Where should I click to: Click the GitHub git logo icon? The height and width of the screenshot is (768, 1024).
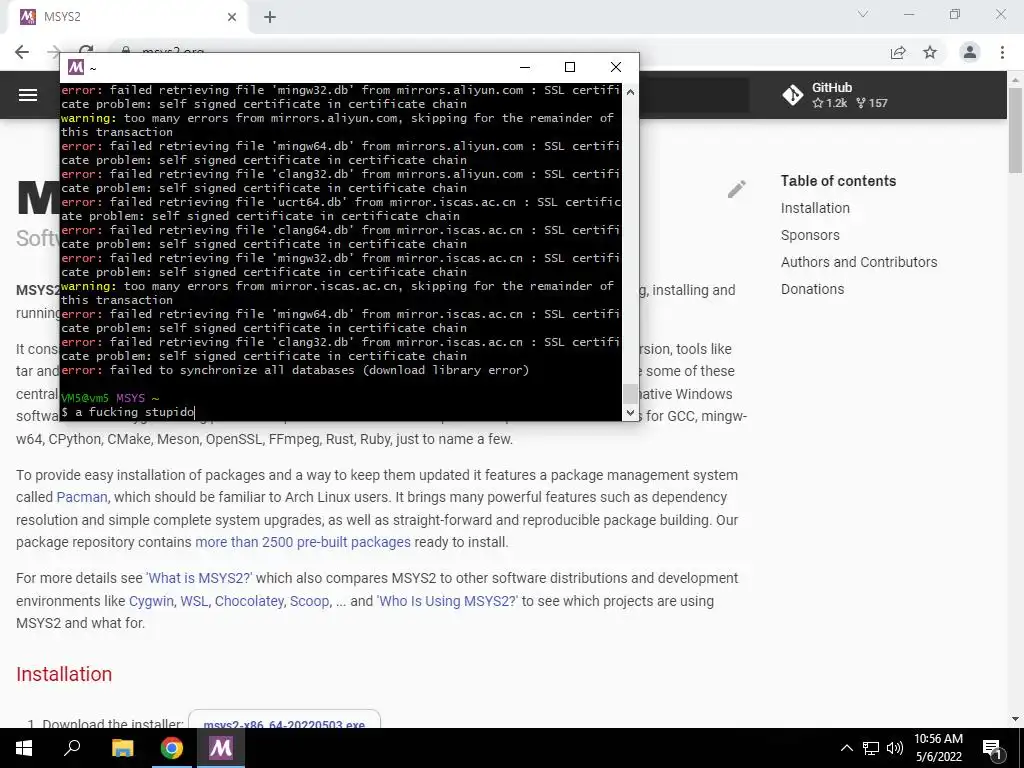point(793,95)
